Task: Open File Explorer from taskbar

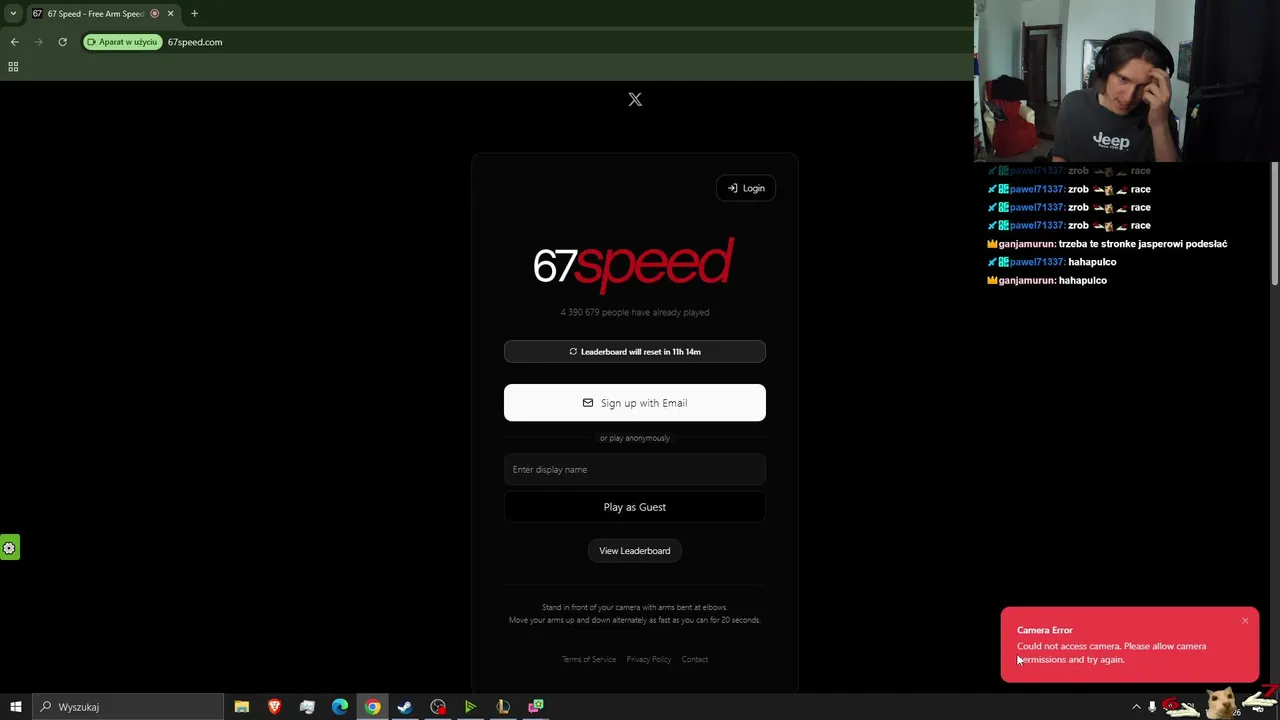Action: coord(242,707)
